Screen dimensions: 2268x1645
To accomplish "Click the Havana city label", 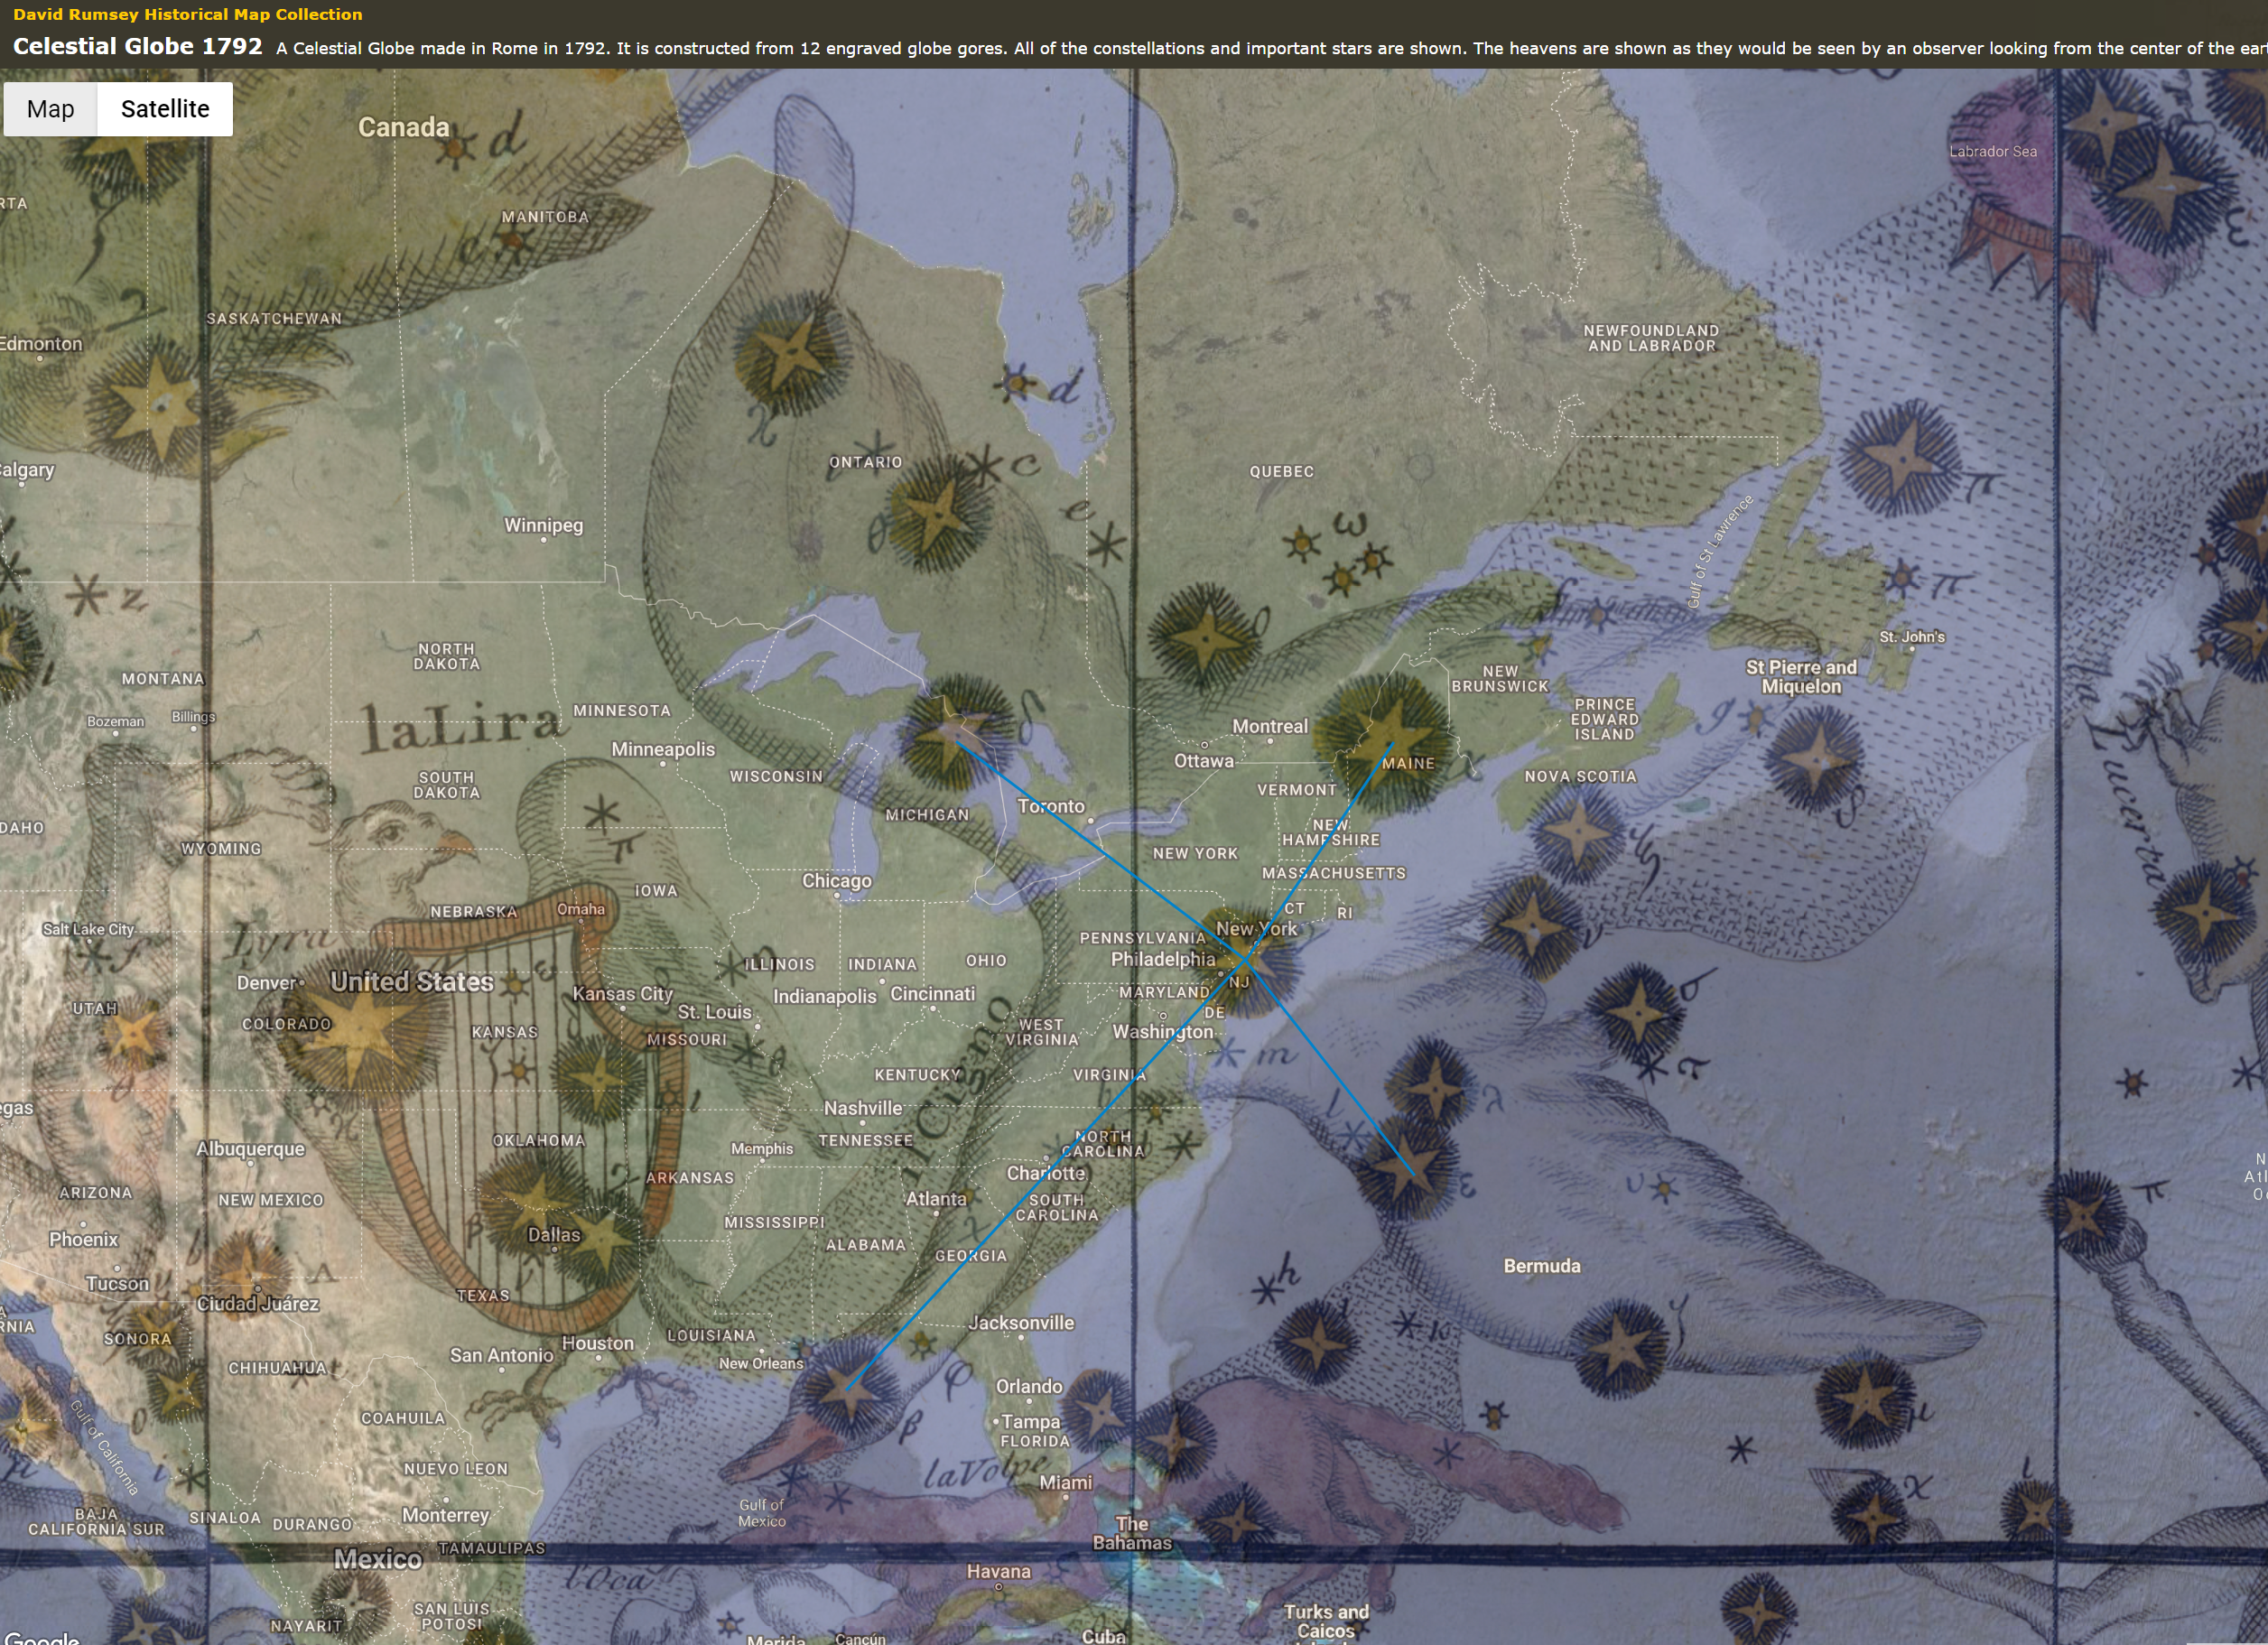I will tap(997, 1571).
